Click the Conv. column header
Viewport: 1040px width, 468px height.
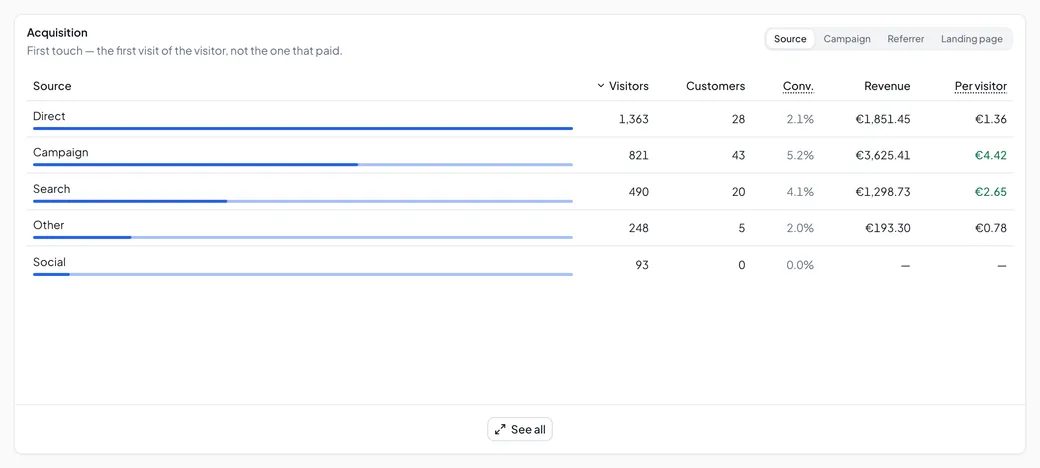tap(798, 86)
